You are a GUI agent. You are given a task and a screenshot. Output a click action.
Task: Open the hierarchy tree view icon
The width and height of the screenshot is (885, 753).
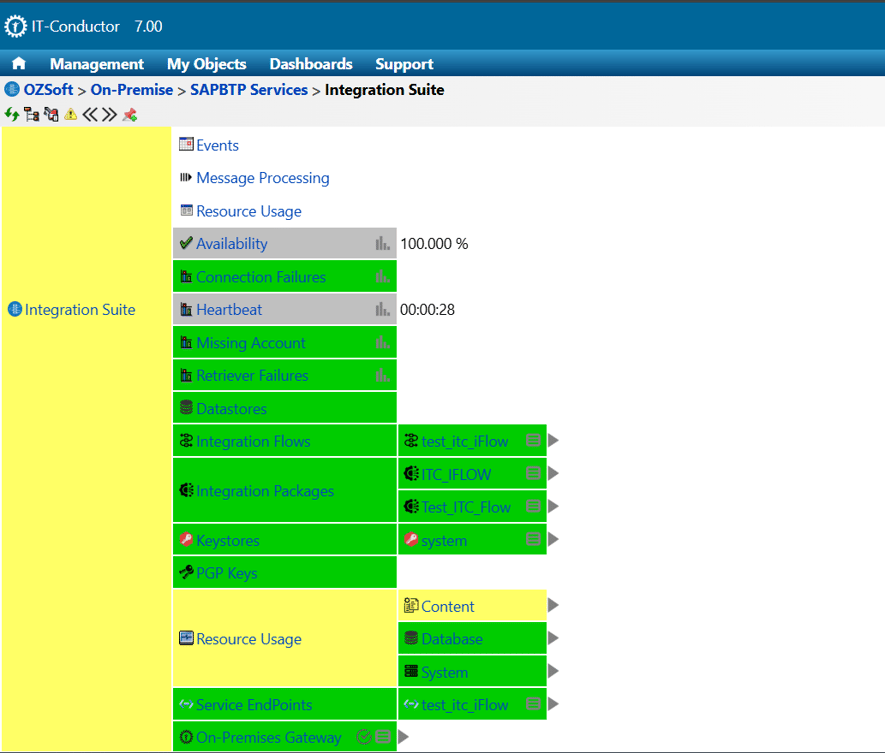click(x=32, y=115)
